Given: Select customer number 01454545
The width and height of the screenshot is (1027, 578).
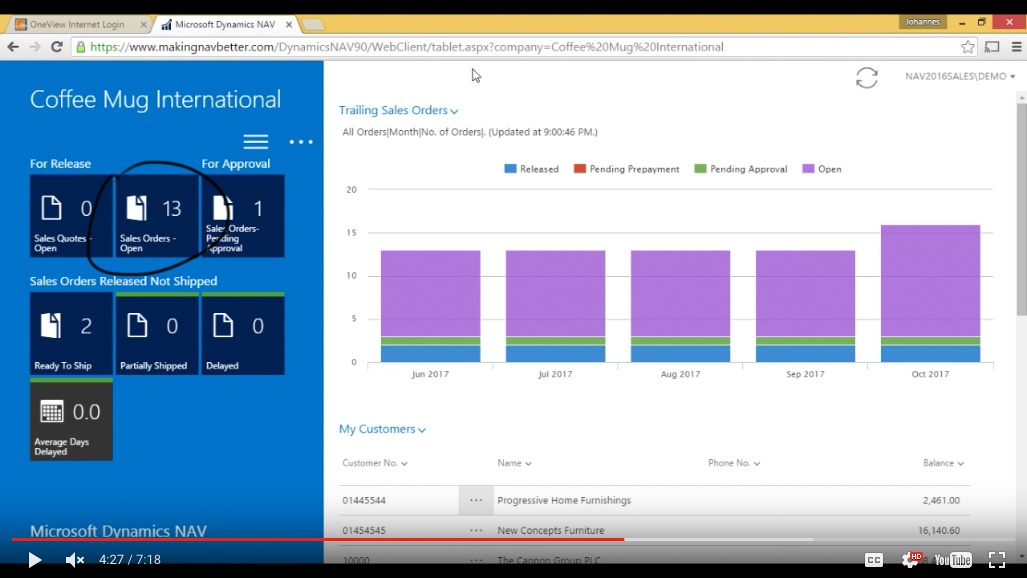Looking at the screenshot, I should pos(364,530).
